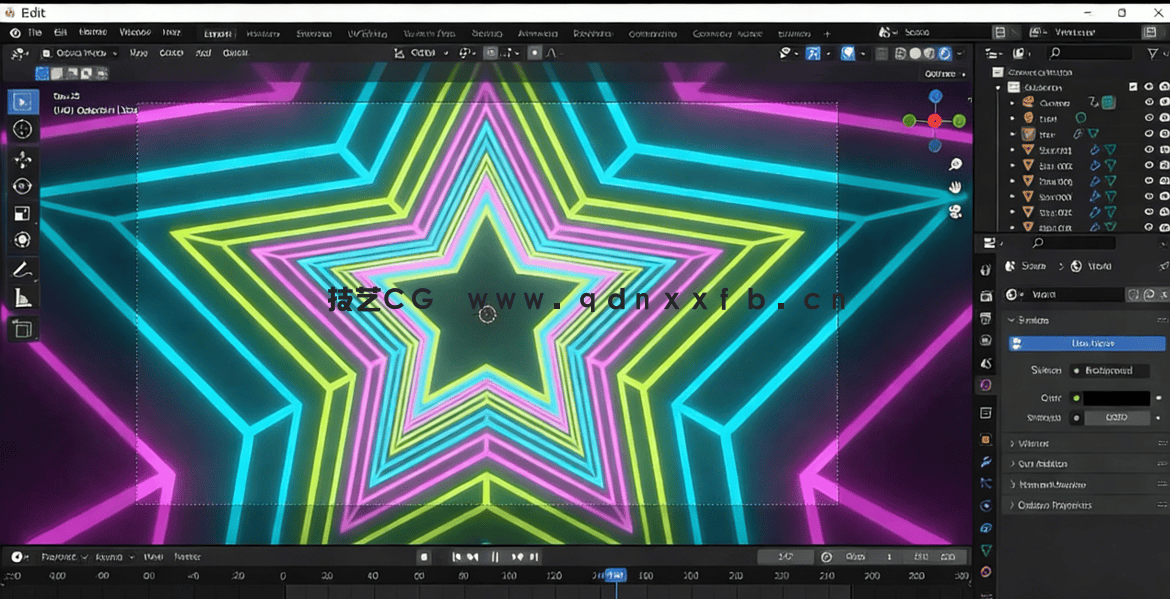Click the hand pan-view icon in viewport
The width and height of the screenshot is (1170, 599).
(955, 187)
